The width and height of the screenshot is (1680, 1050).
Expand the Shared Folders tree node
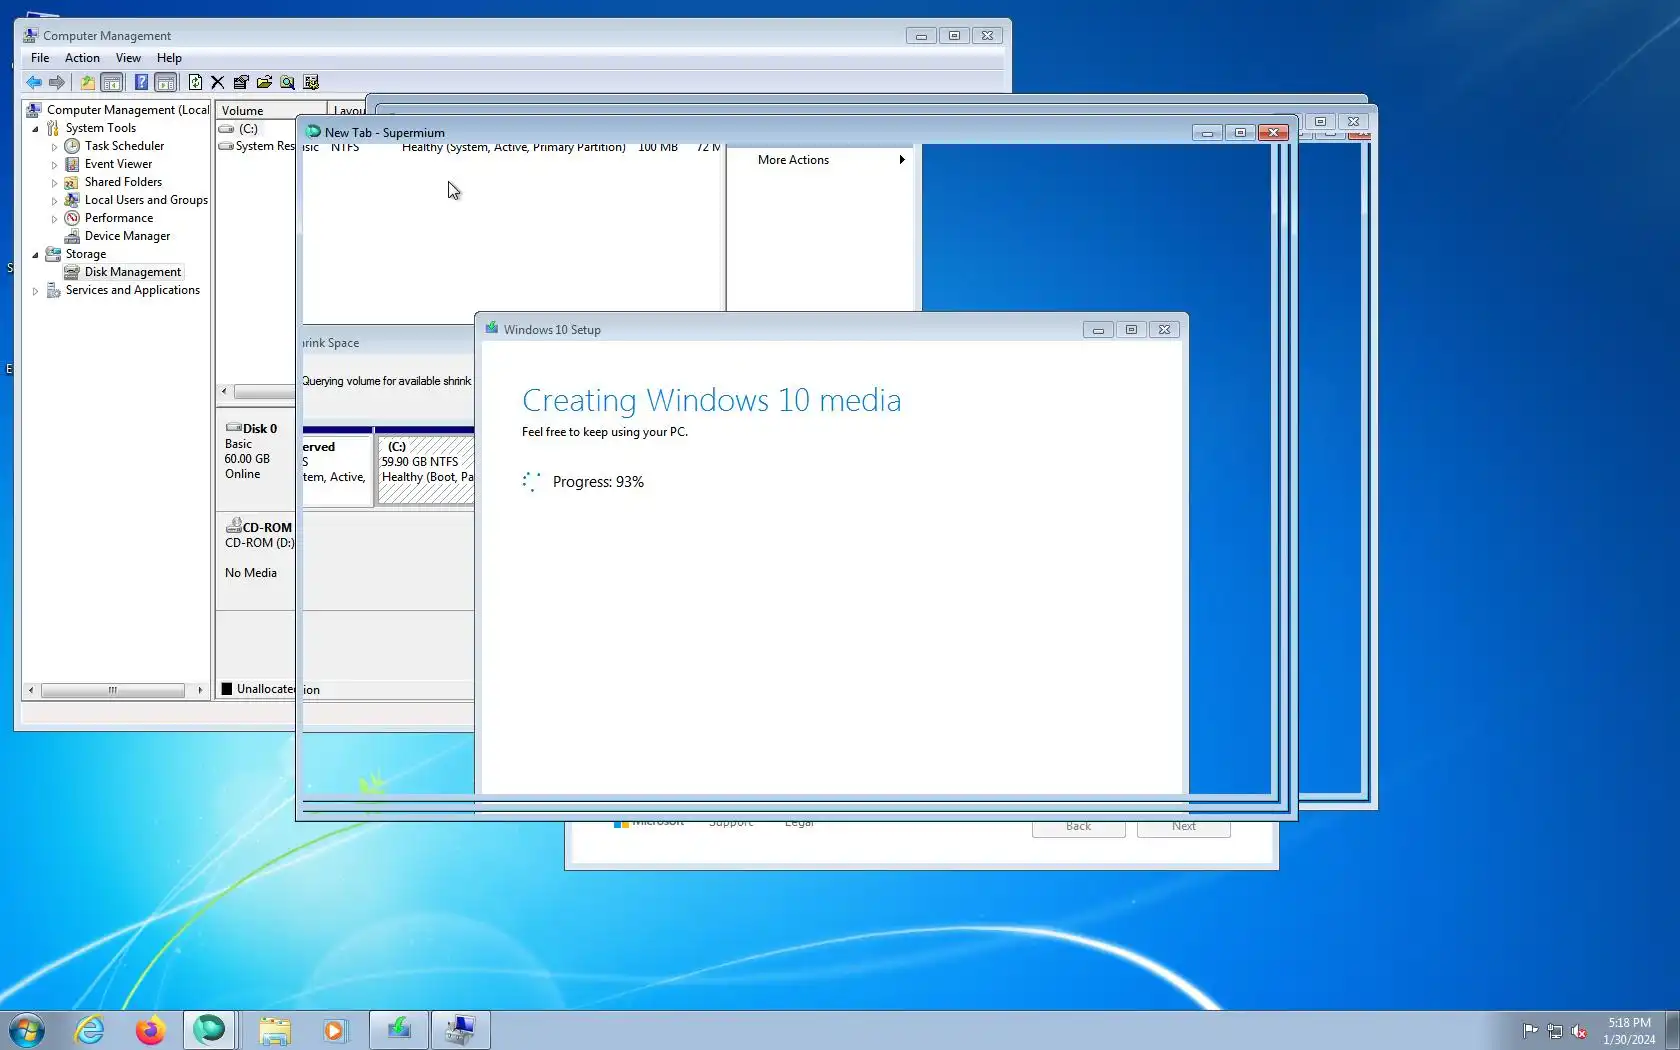coord(54,182)
